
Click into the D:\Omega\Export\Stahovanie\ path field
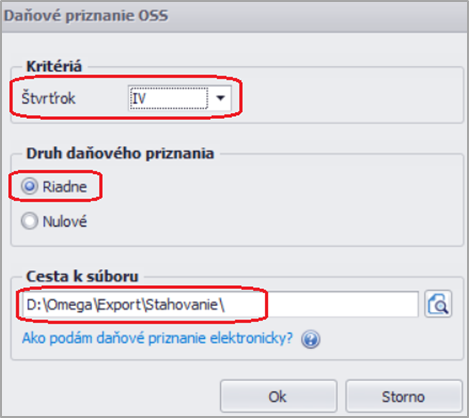[220, 304]
